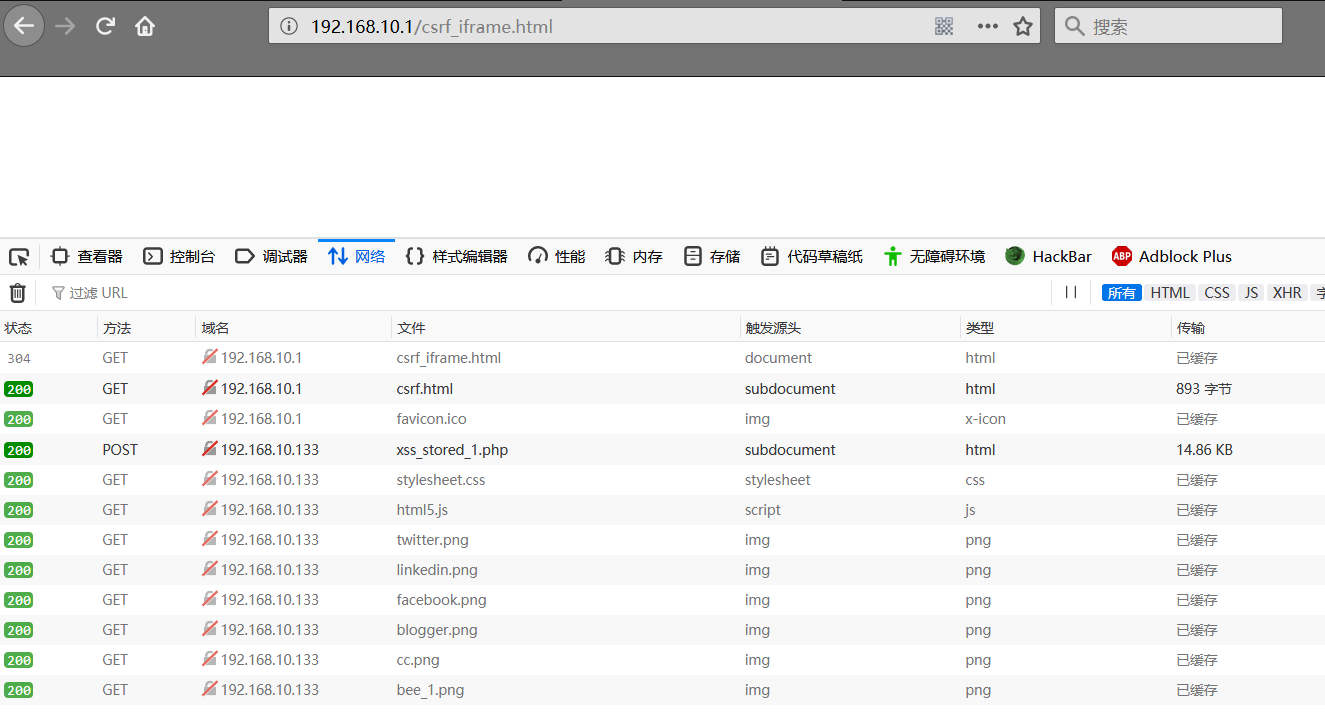Bookmark this page with the star icon
This screenshot has height=718, width=1325.
(1022, 27)
